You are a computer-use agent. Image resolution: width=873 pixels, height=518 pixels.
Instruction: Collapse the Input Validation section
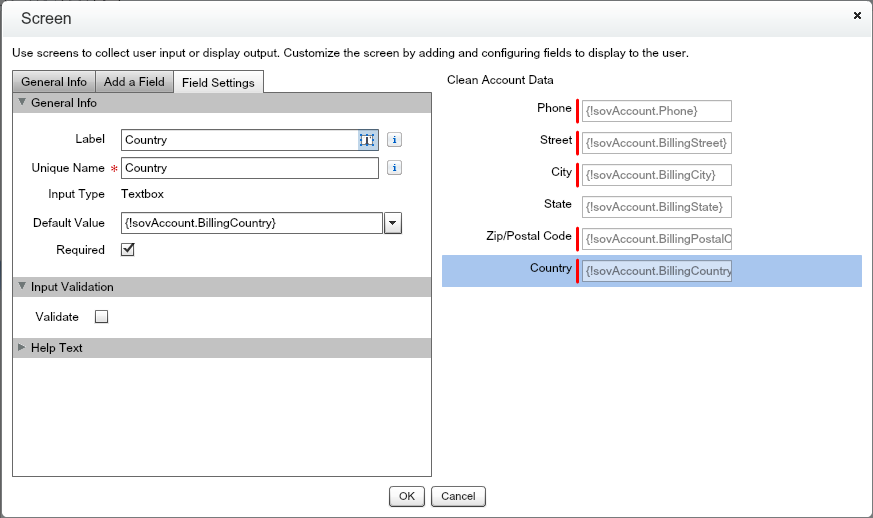[23, 287]
